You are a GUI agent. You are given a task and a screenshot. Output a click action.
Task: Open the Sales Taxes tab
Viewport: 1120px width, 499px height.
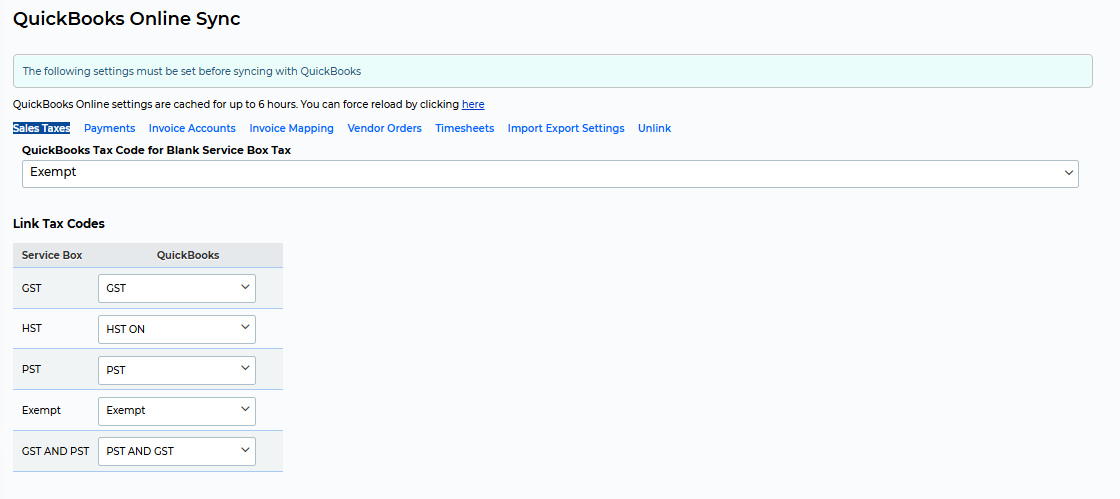pos(41,128)
